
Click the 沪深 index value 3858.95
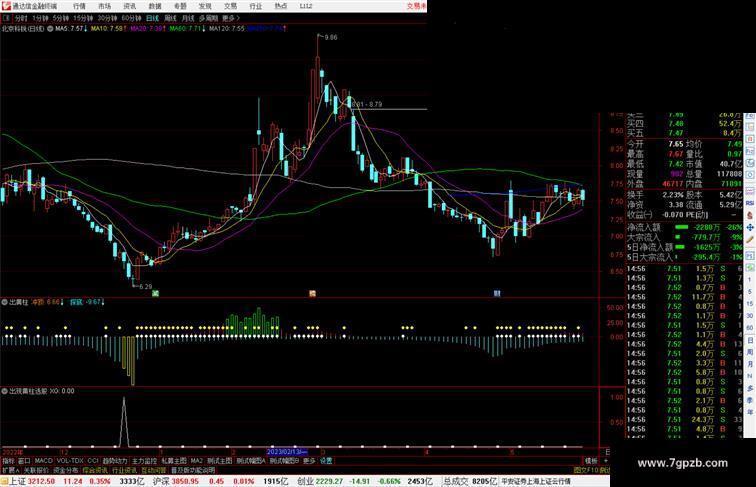pyautogui.click(x=186, y=481)
